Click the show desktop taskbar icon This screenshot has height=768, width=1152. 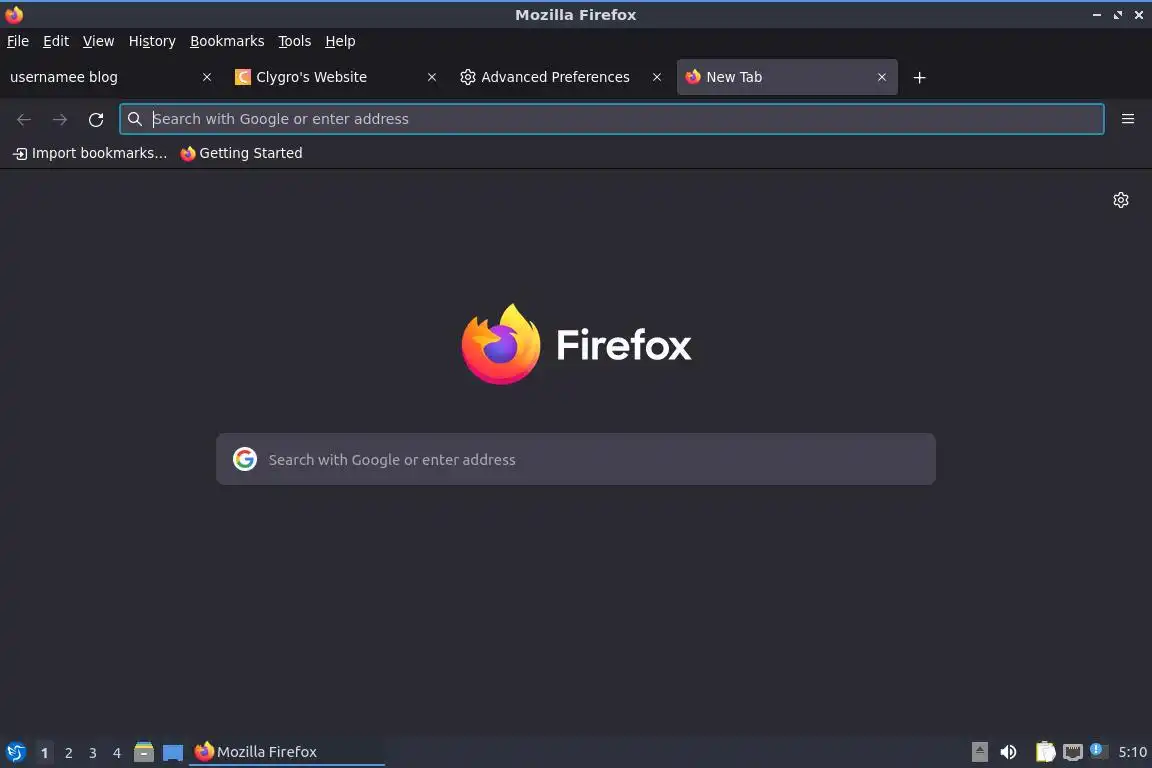click(173, 753)
